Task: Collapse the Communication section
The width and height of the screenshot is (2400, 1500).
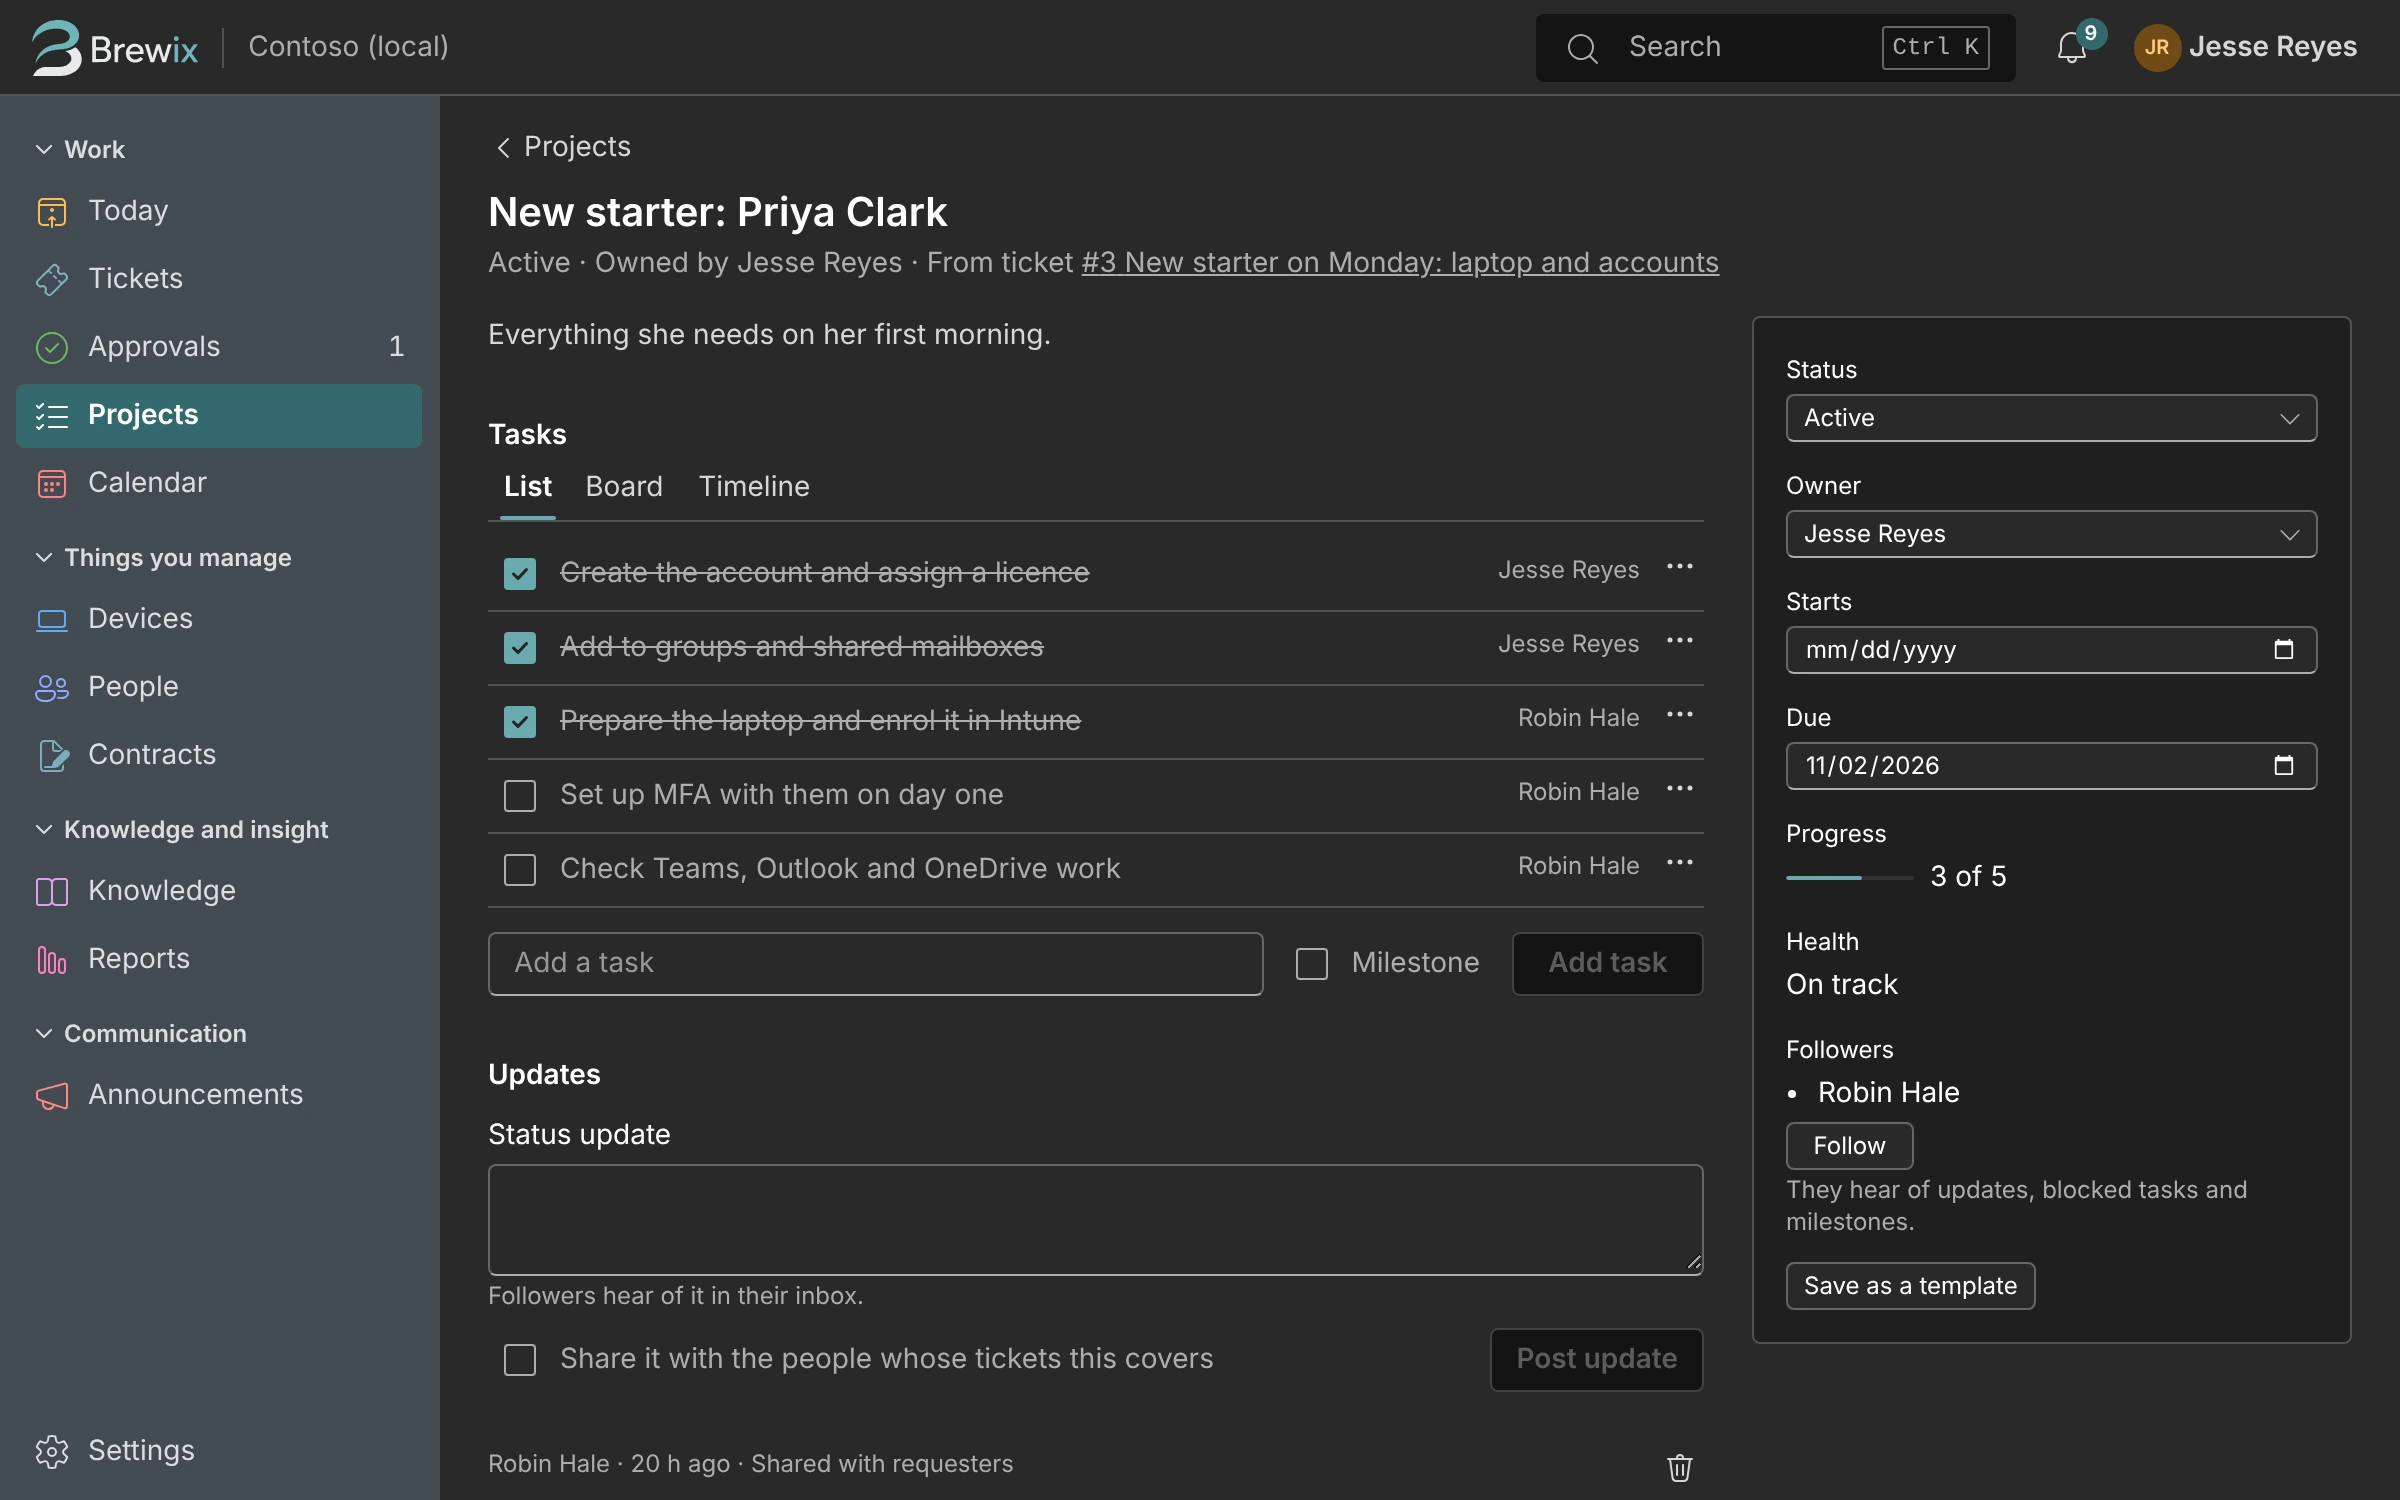Action: [x=140, y=1033]
